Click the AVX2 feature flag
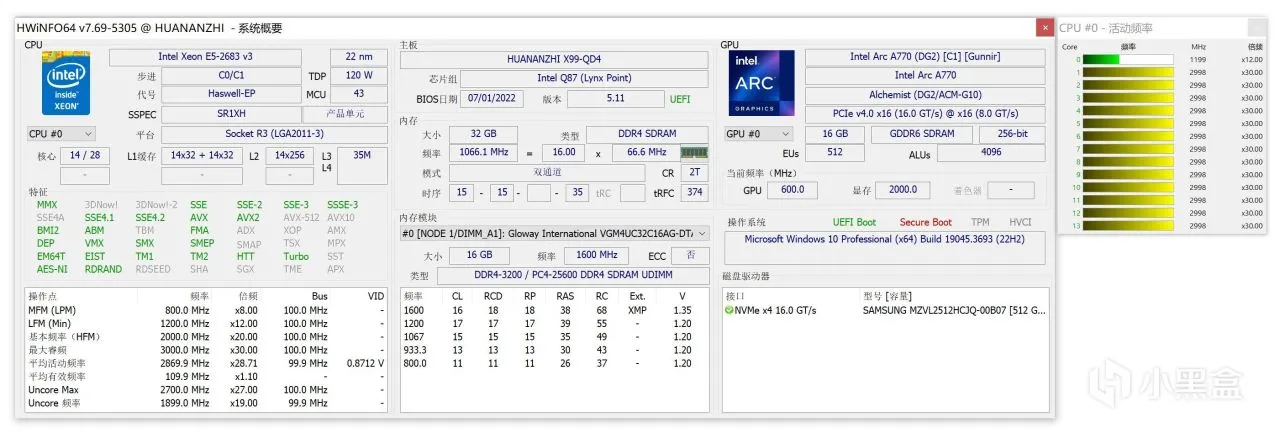 click(x=248, y=217)
